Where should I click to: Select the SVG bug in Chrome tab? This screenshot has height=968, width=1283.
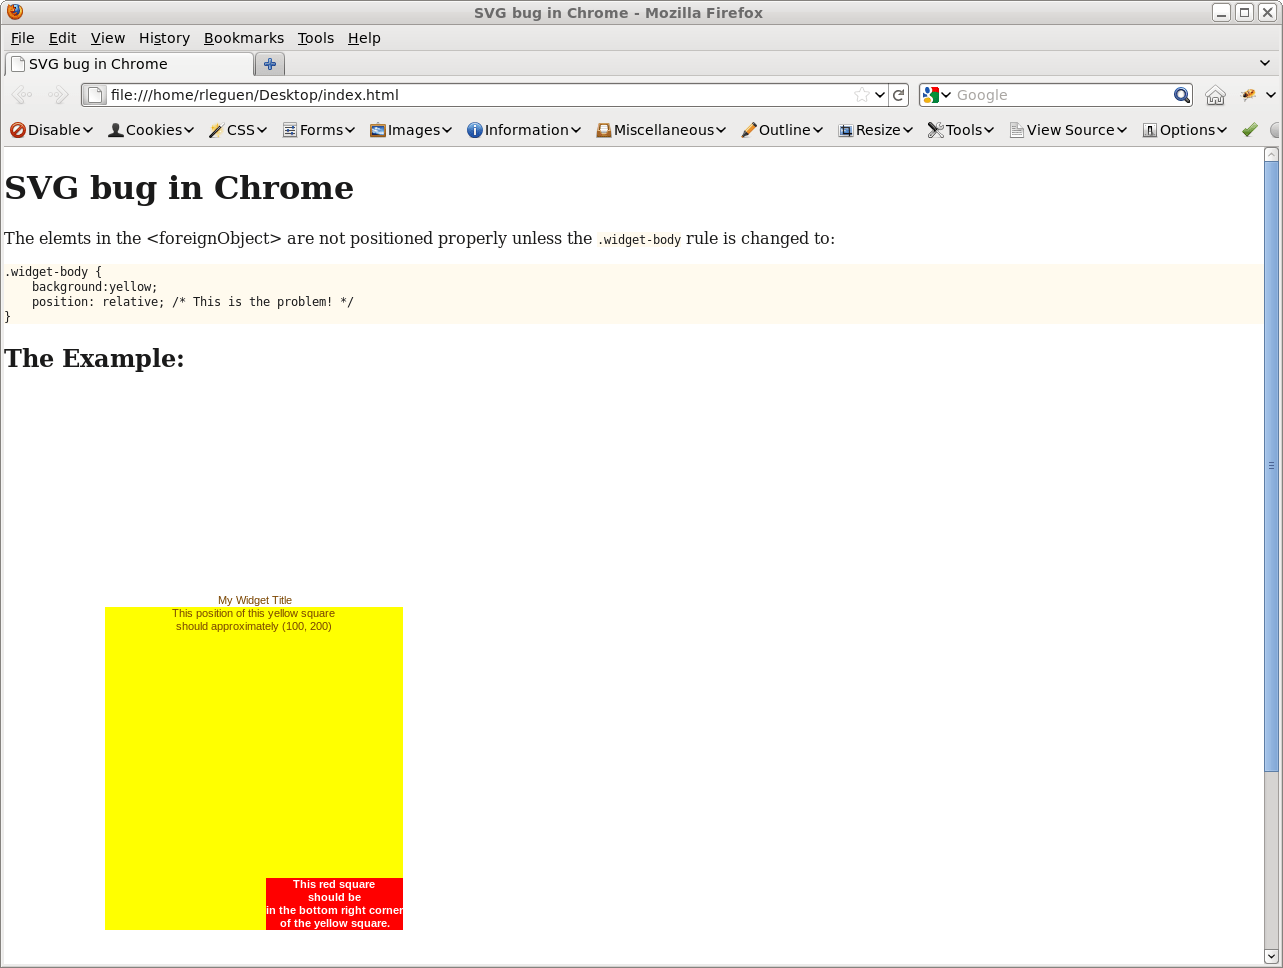tap(130, 64)
